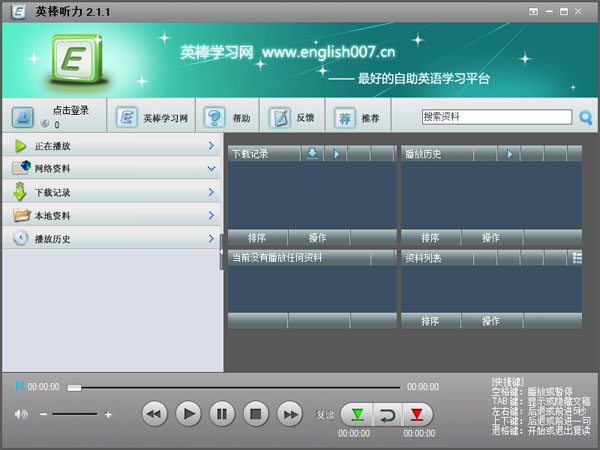
Task: Click the download icon in the 下载记录 panel header
Action: 312,154
